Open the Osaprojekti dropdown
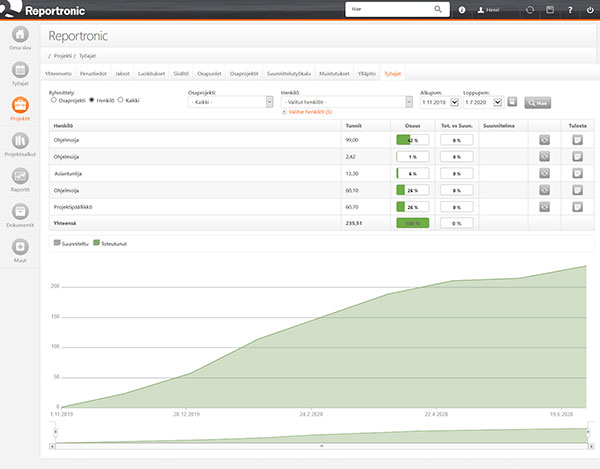The width and height of the screenshot is (600, 469). coord(229,101)
